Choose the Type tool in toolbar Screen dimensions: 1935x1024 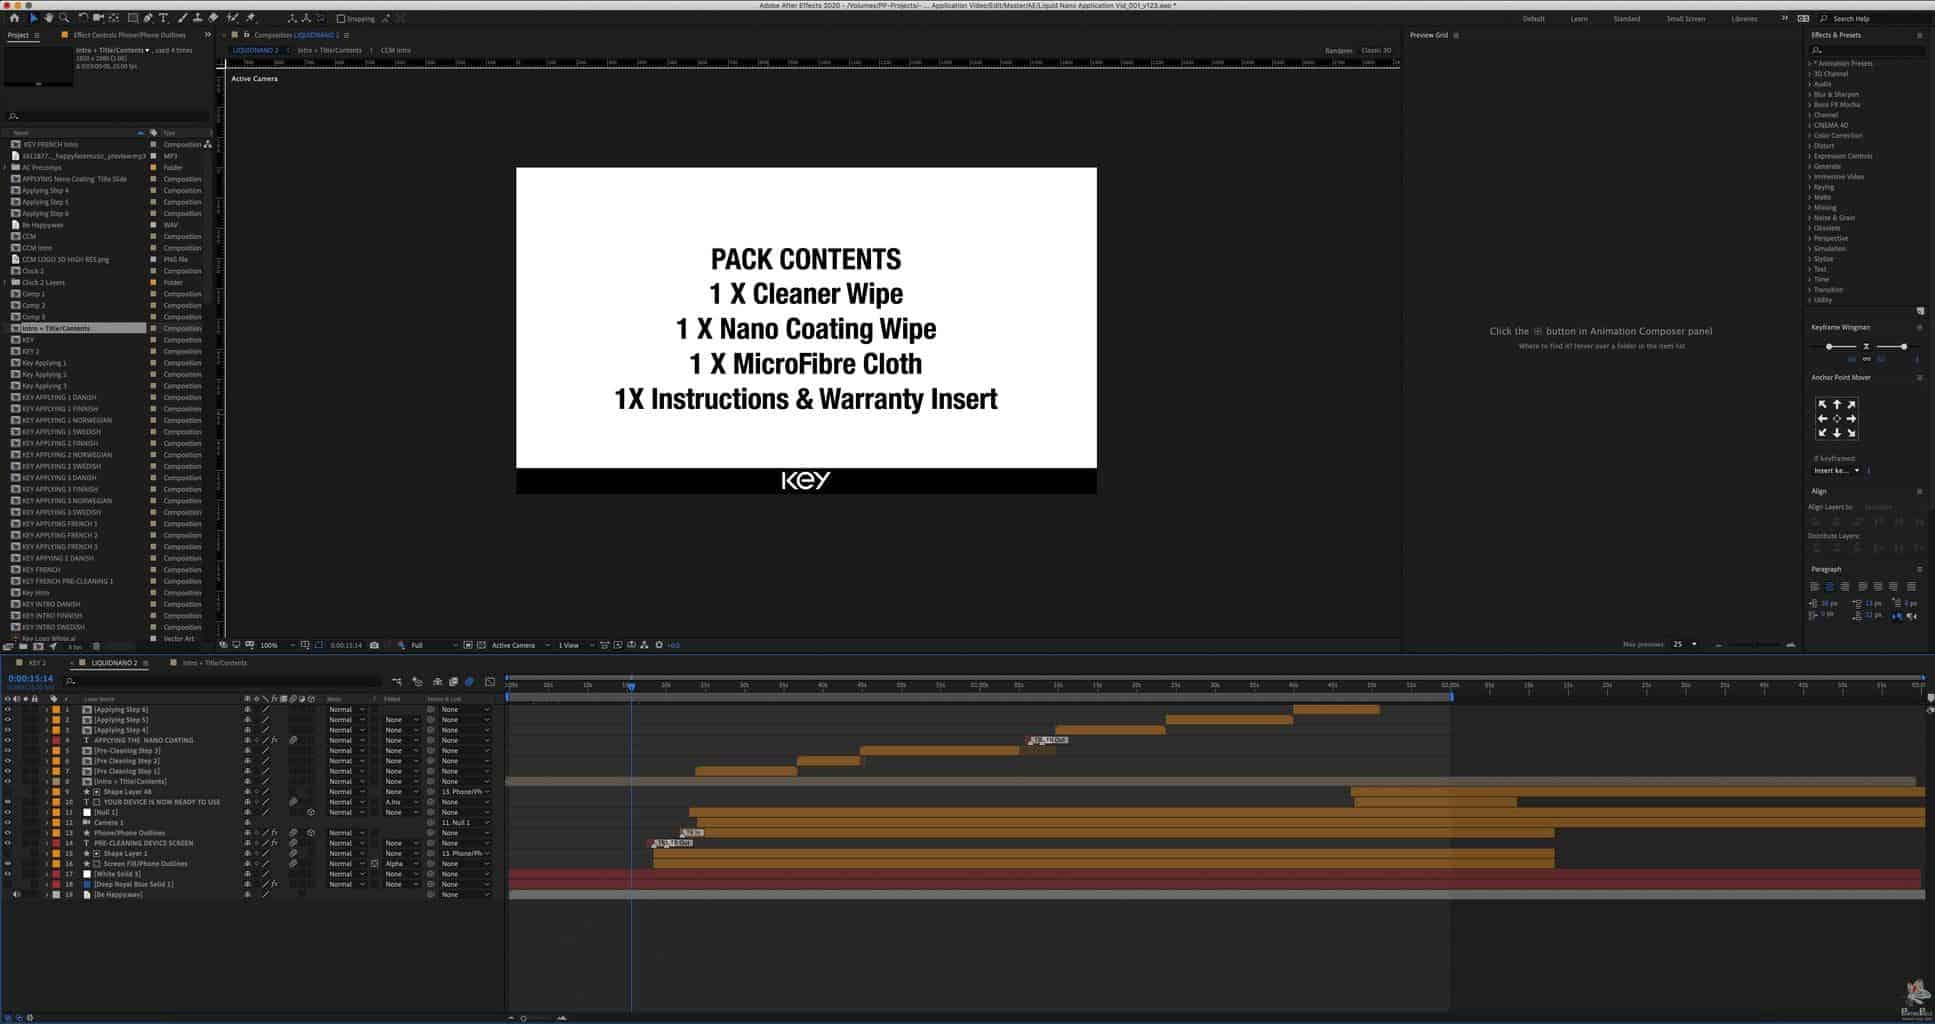[164, 18]
